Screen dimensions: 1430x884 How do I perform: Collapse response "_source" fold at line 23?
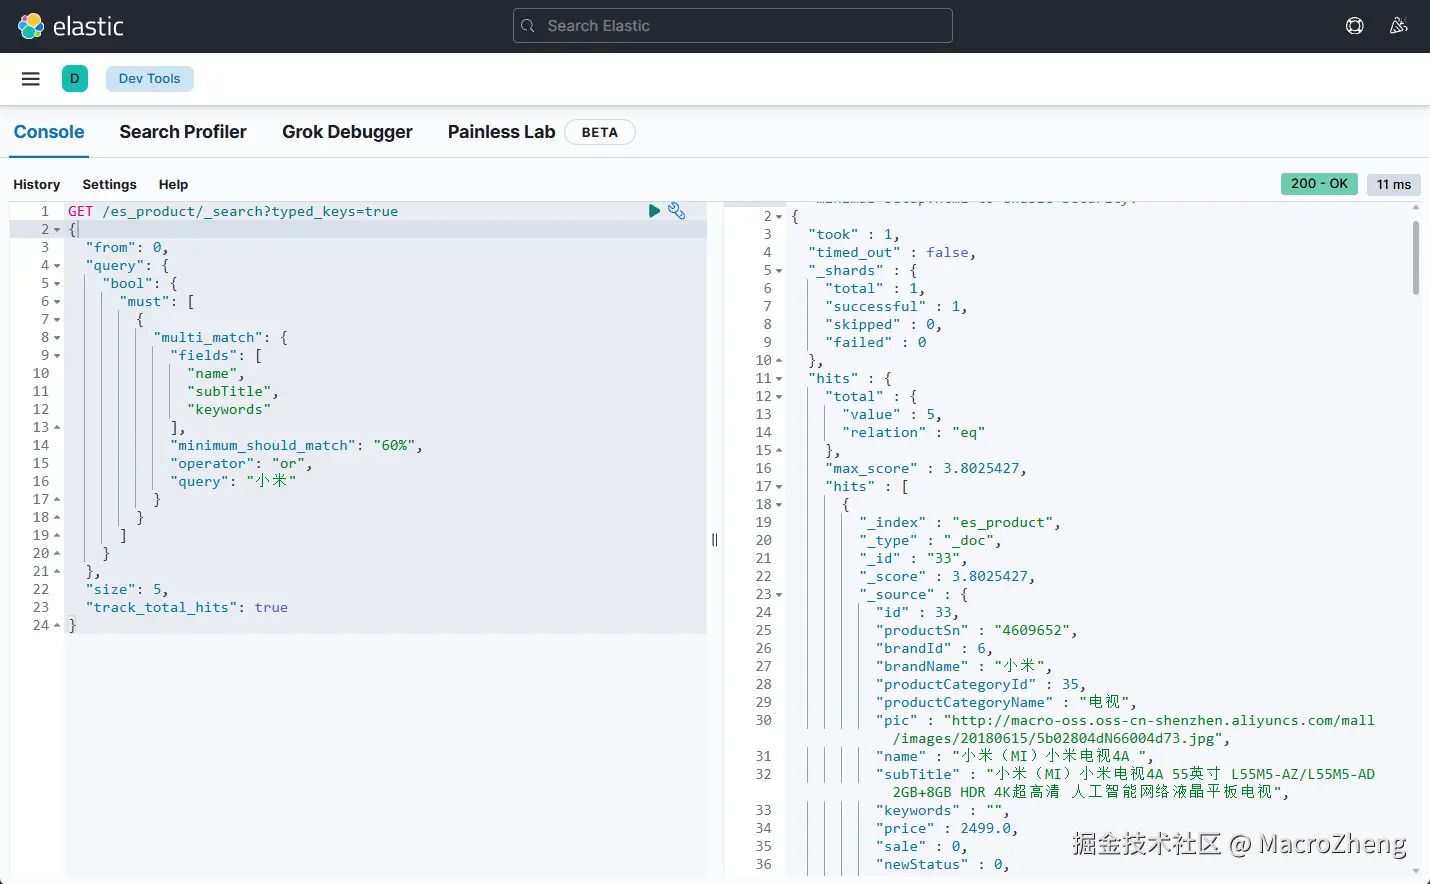[779, 595]
